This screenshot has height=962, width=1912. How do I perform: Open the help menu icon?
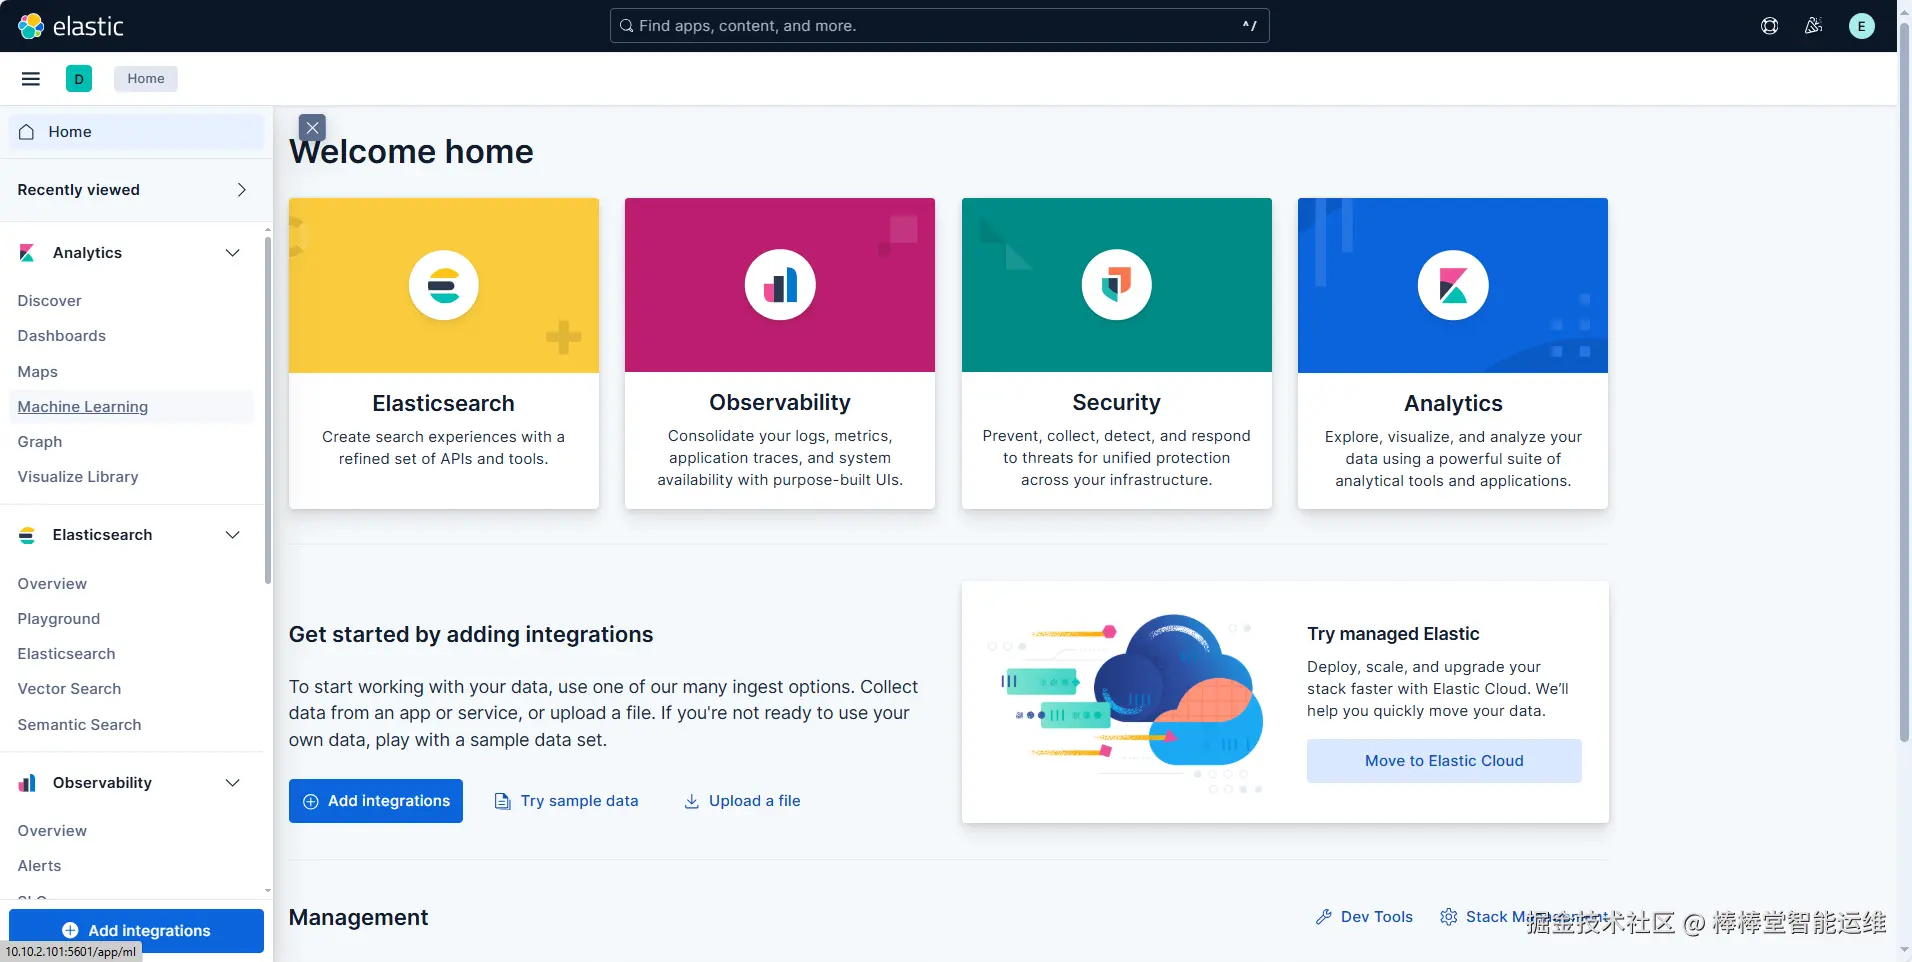click(1769, 26)
